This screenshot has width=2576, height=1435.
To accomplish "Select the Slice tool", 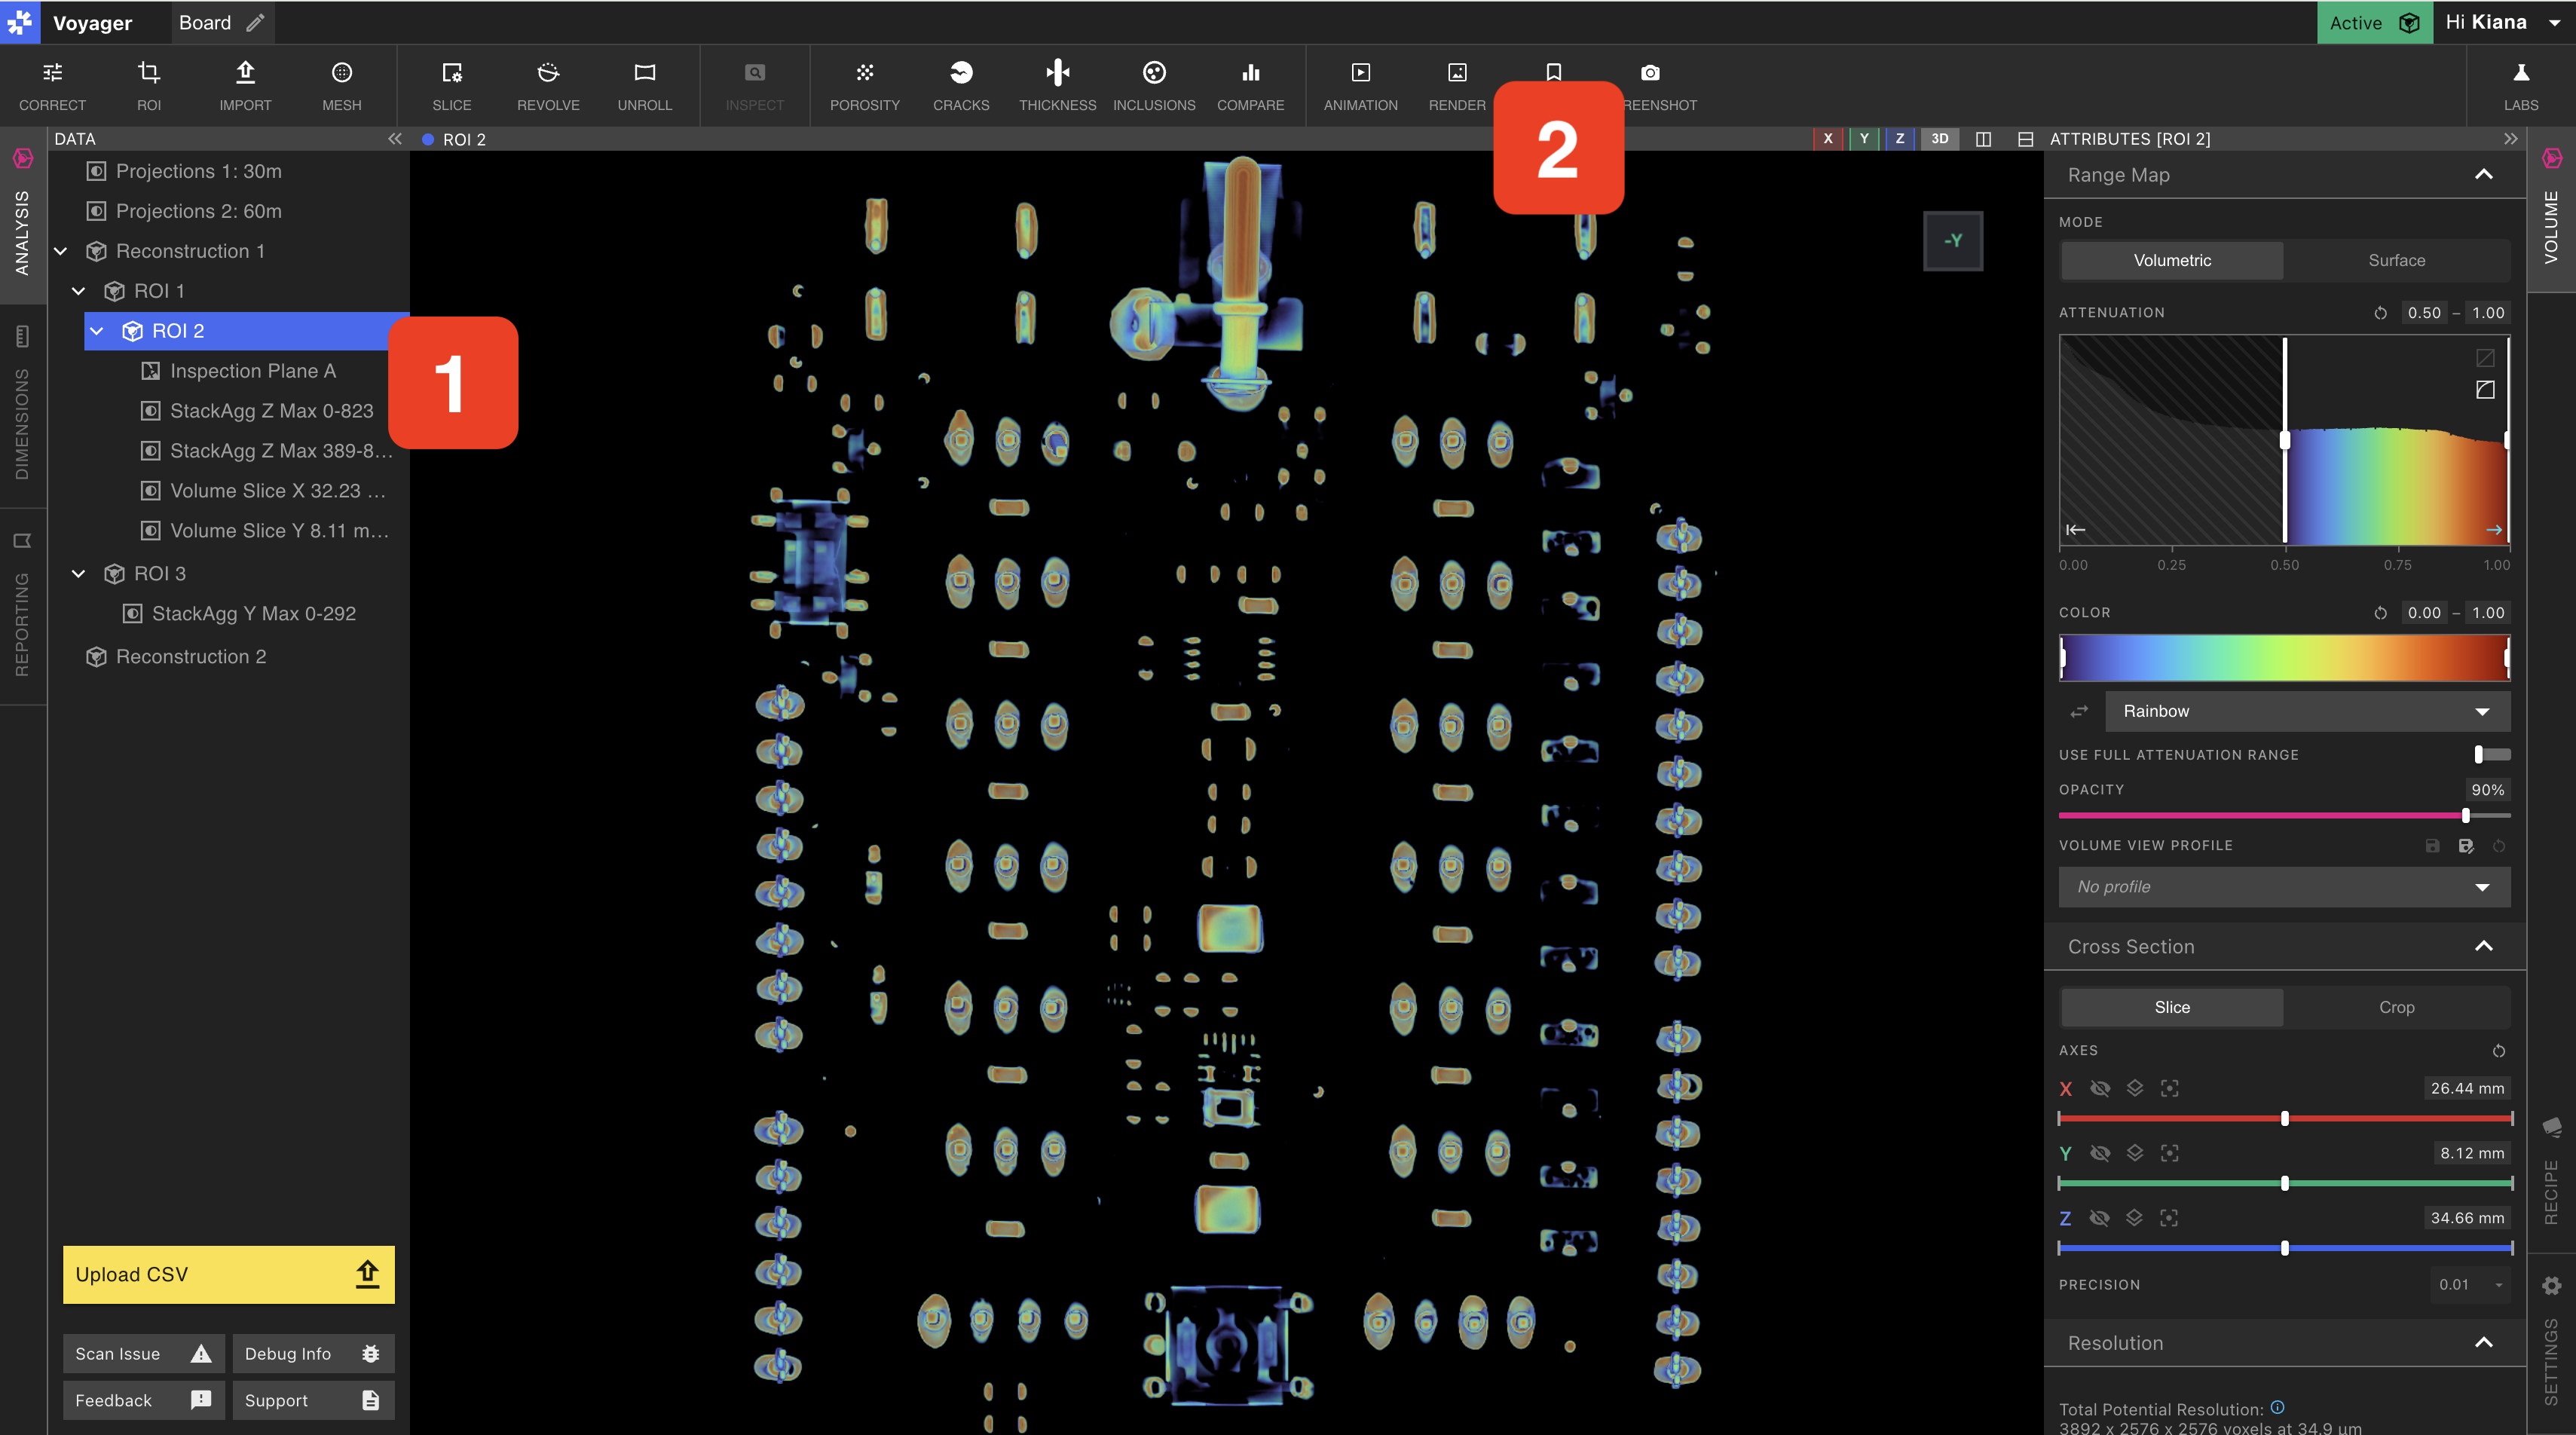I will [x=451, y=85].
